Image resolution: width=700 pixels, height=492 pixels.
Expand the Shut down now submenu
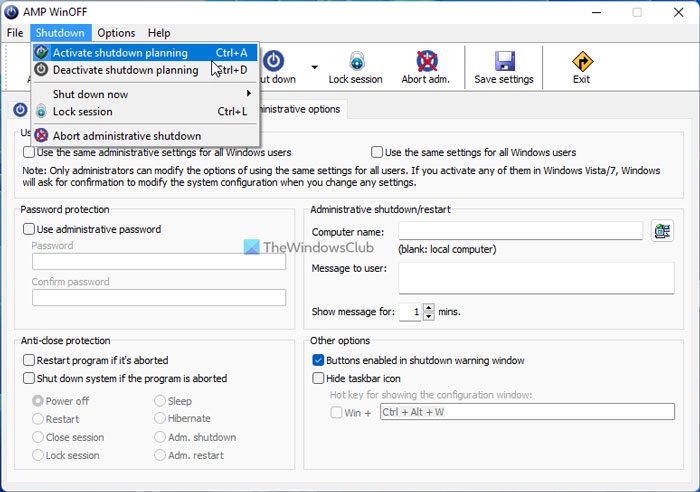tap(146, 94)
